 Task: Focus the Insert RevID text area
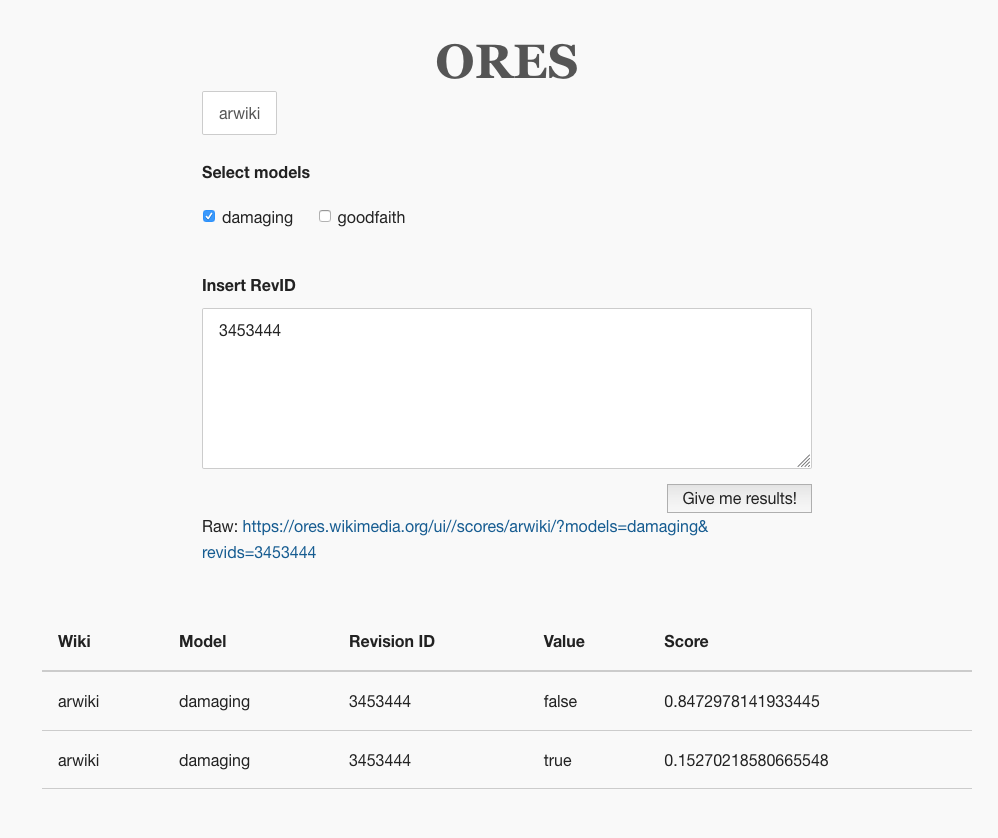pos(506,388)
